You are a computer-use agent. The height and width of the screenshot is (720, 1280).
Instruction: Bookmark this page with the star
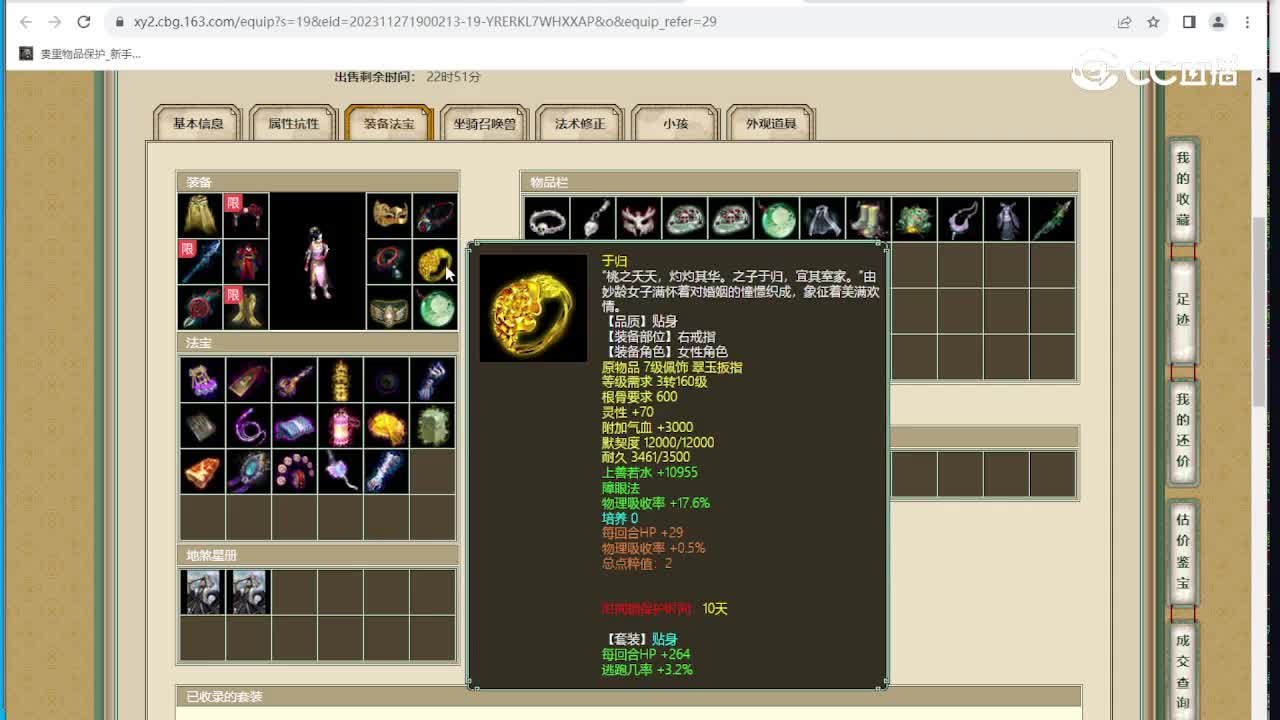(x=1153, y=21)
